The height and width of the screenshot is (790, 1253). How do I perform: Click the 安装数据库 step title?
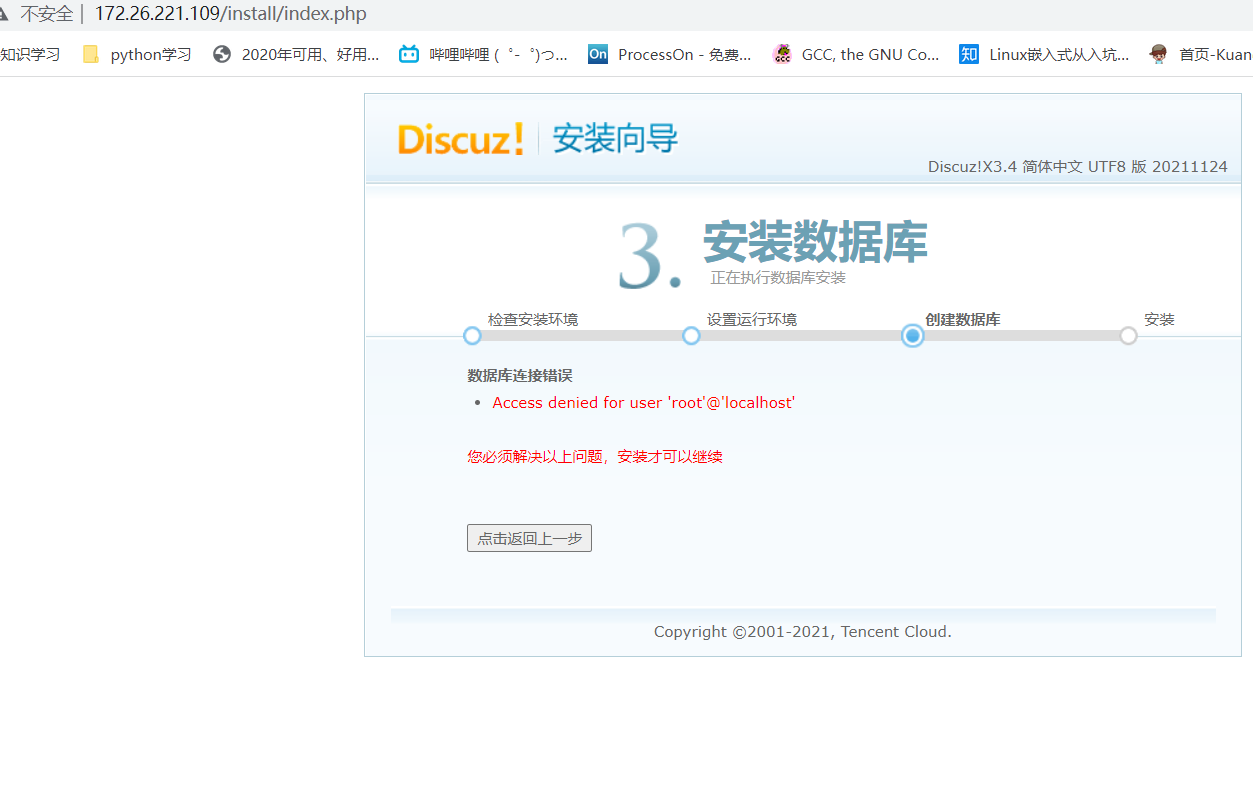[815, 242]
